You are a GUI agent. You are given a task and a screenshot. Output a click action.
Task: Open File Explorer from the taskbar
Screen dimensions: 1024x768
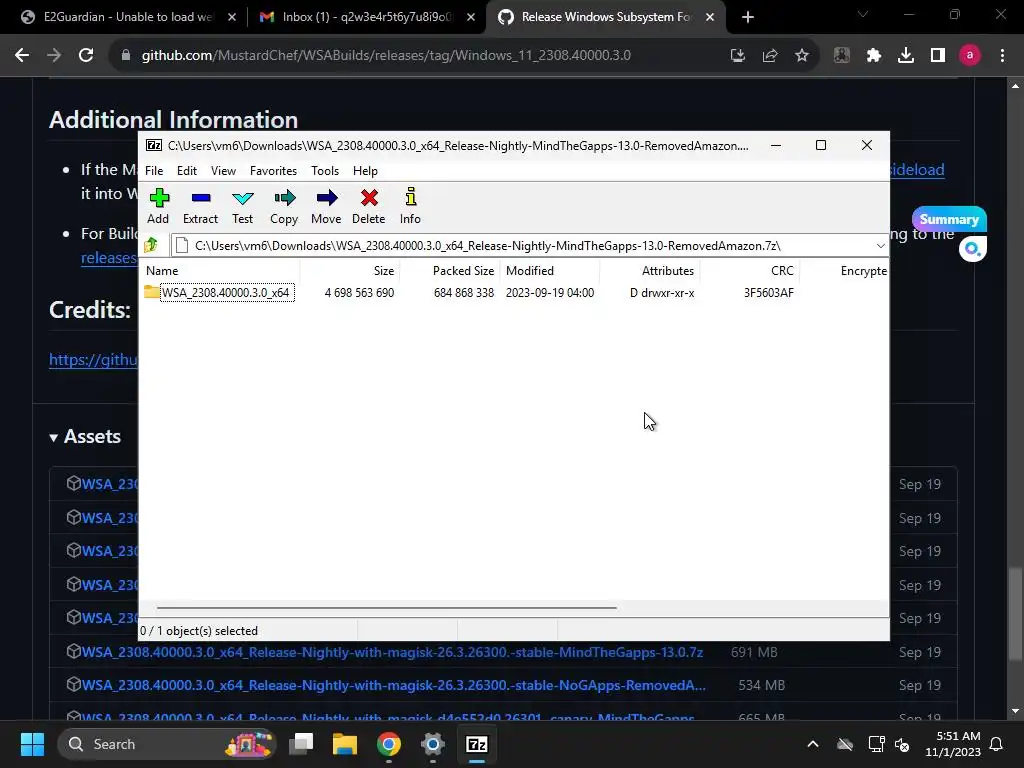[x=345, y=744]
